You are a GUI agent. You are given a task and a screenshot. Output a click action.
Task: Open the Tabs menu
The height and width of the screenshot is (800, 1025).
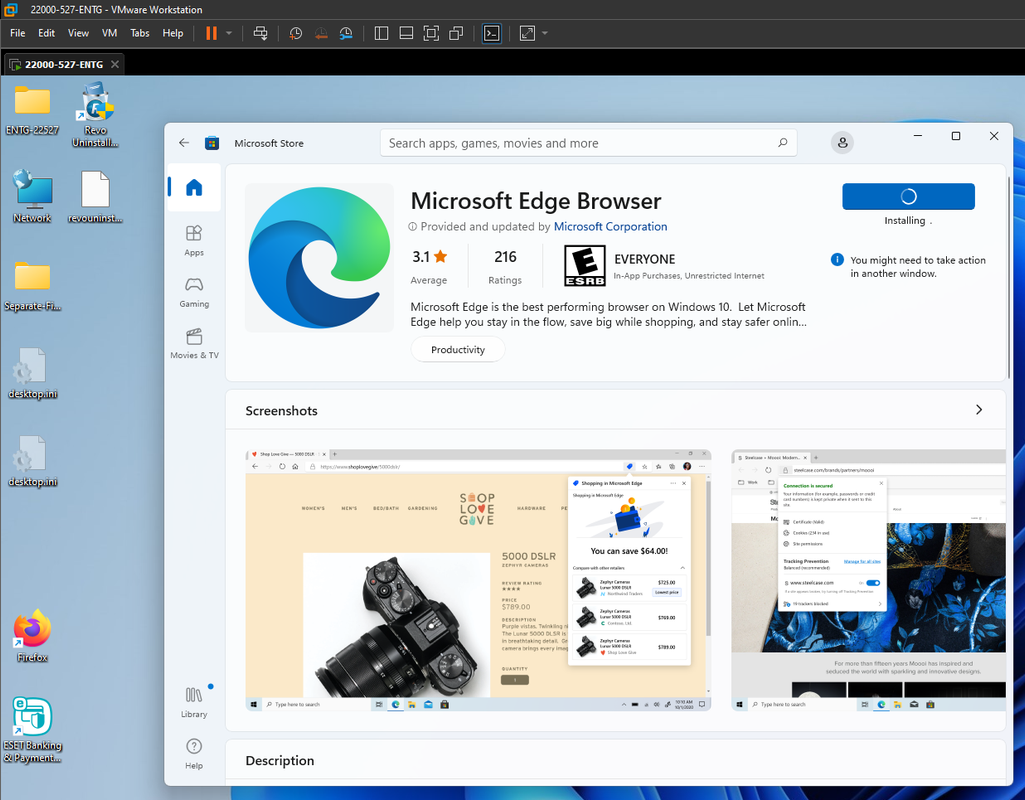pos(140,33)
